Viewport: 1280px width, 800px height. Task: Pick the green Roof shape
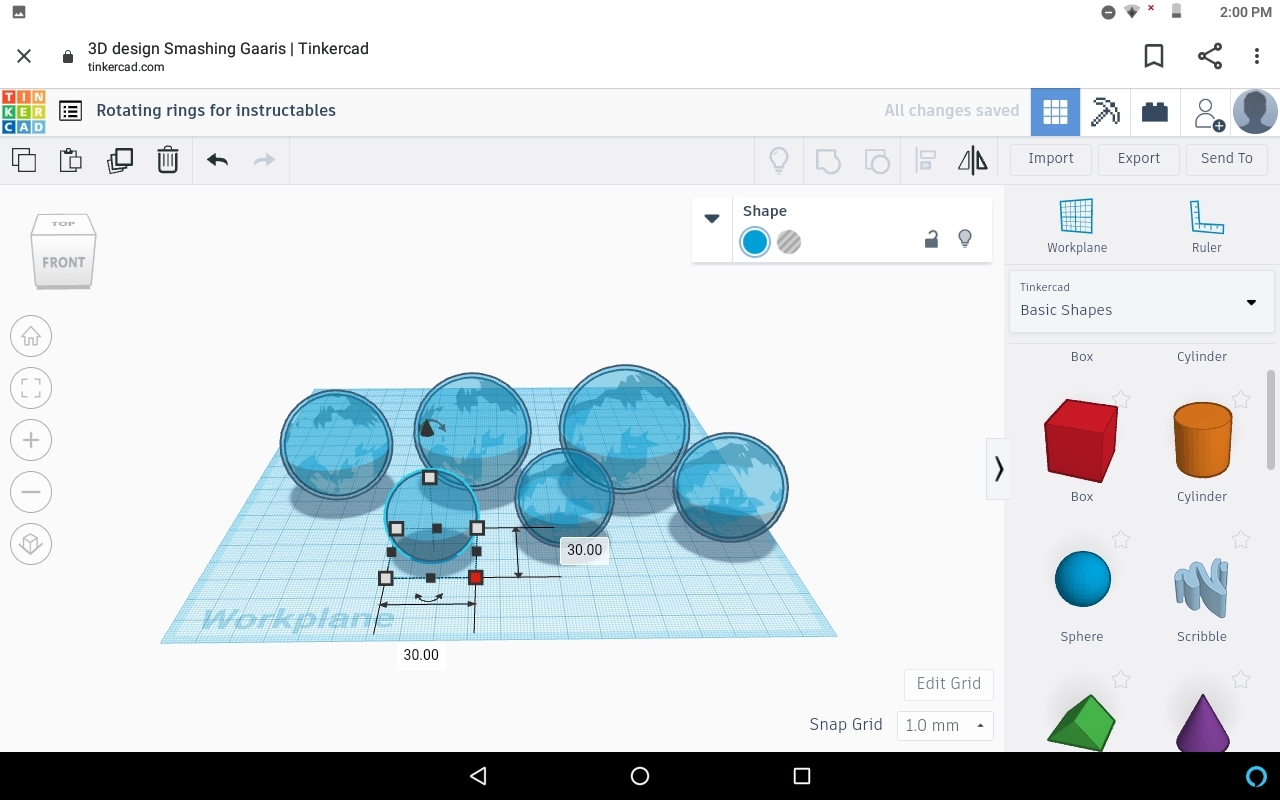click(1081, 723)
